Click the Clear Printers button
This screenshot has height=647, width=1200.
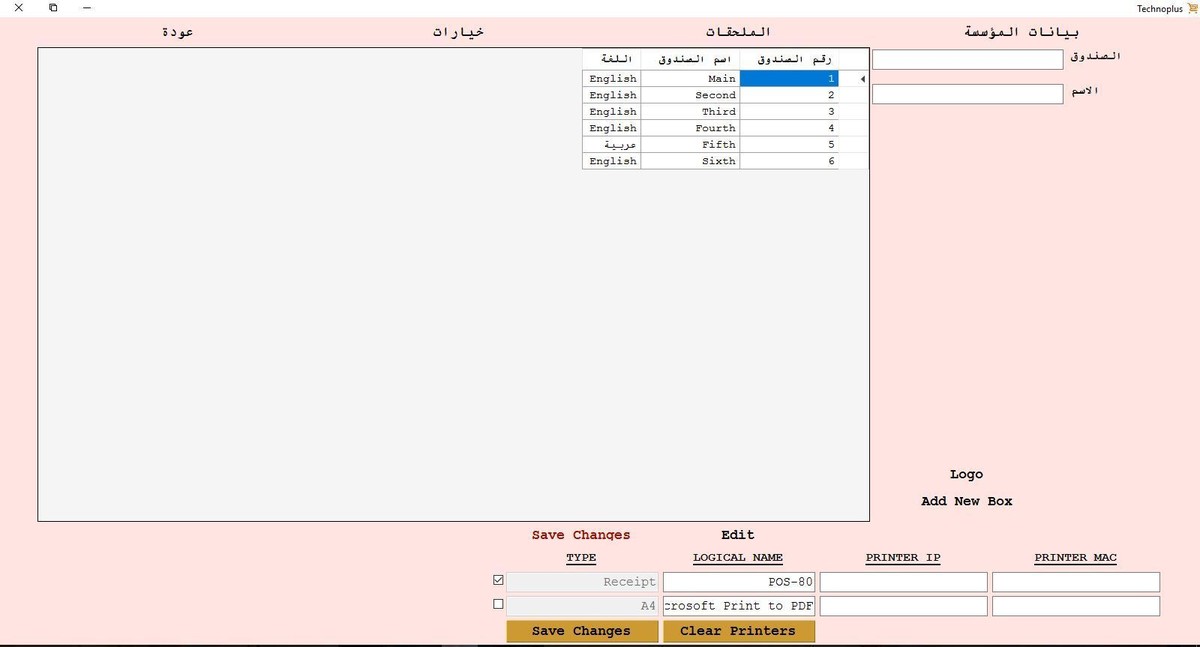(x=738, y=631)
